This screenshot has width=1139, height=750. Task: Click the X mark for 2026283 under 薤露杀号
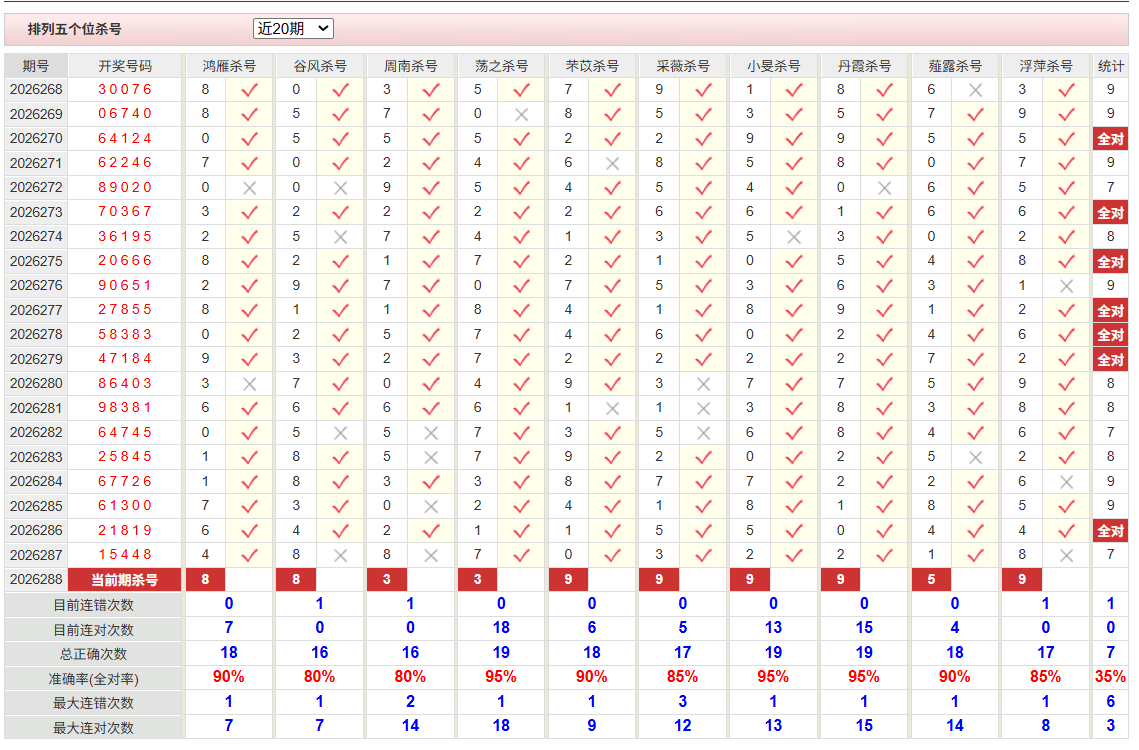point(976,458)
